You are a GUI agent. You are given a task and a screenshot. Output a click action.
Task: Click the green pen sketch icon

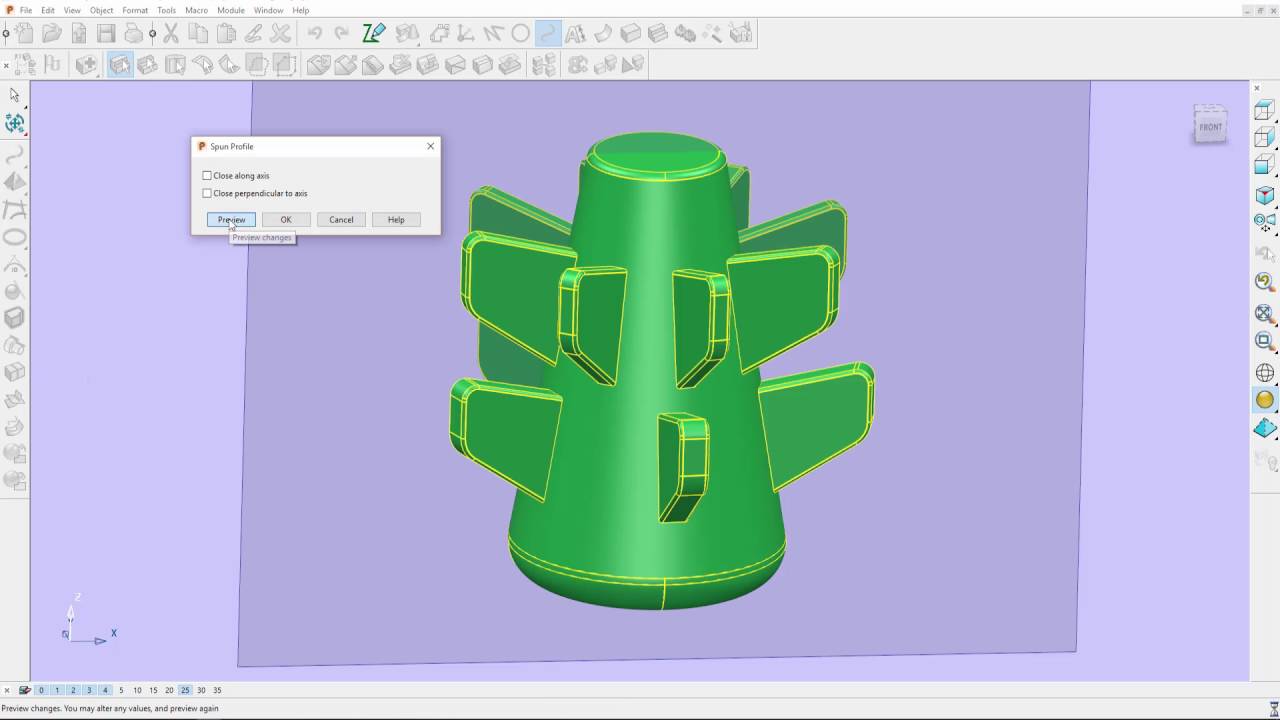tap(374, 34)
